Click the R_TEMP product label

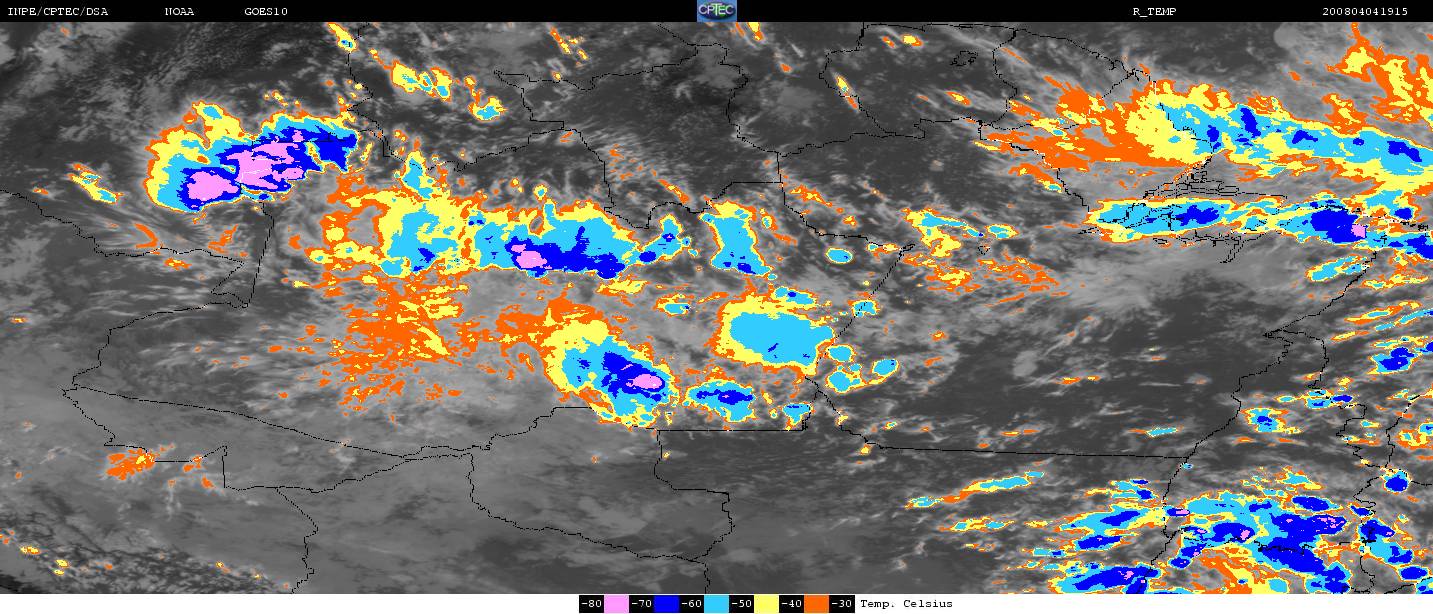tap(1154, 12)
